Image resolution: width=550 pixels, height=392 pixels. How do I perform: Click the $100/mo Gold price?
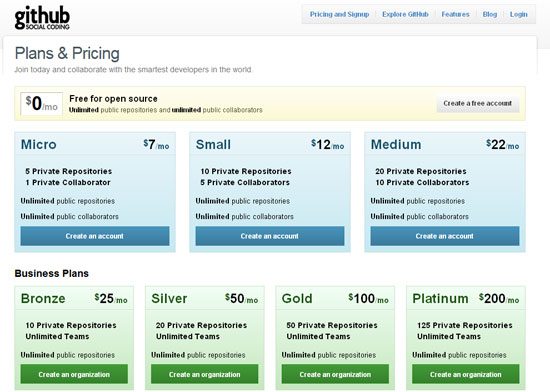368,299
